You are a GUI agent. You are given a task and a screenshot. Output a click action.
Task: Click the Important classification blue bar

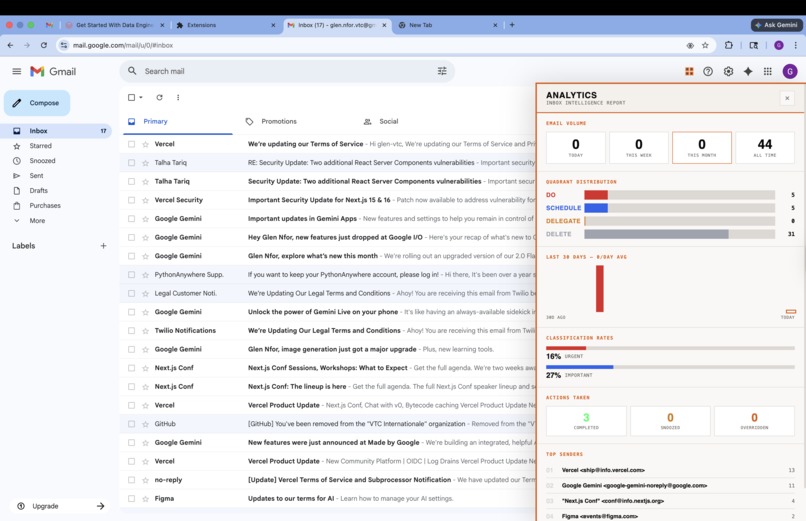579,367
